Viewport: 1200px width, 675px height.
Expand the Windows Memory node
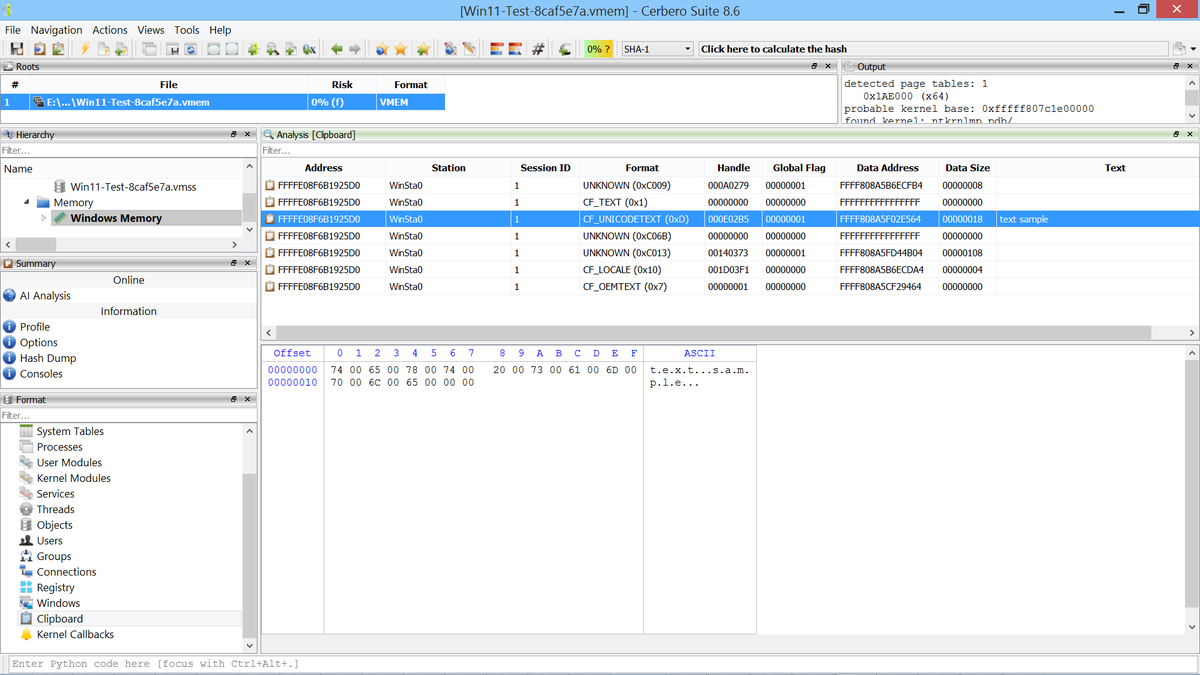[43, 218]
